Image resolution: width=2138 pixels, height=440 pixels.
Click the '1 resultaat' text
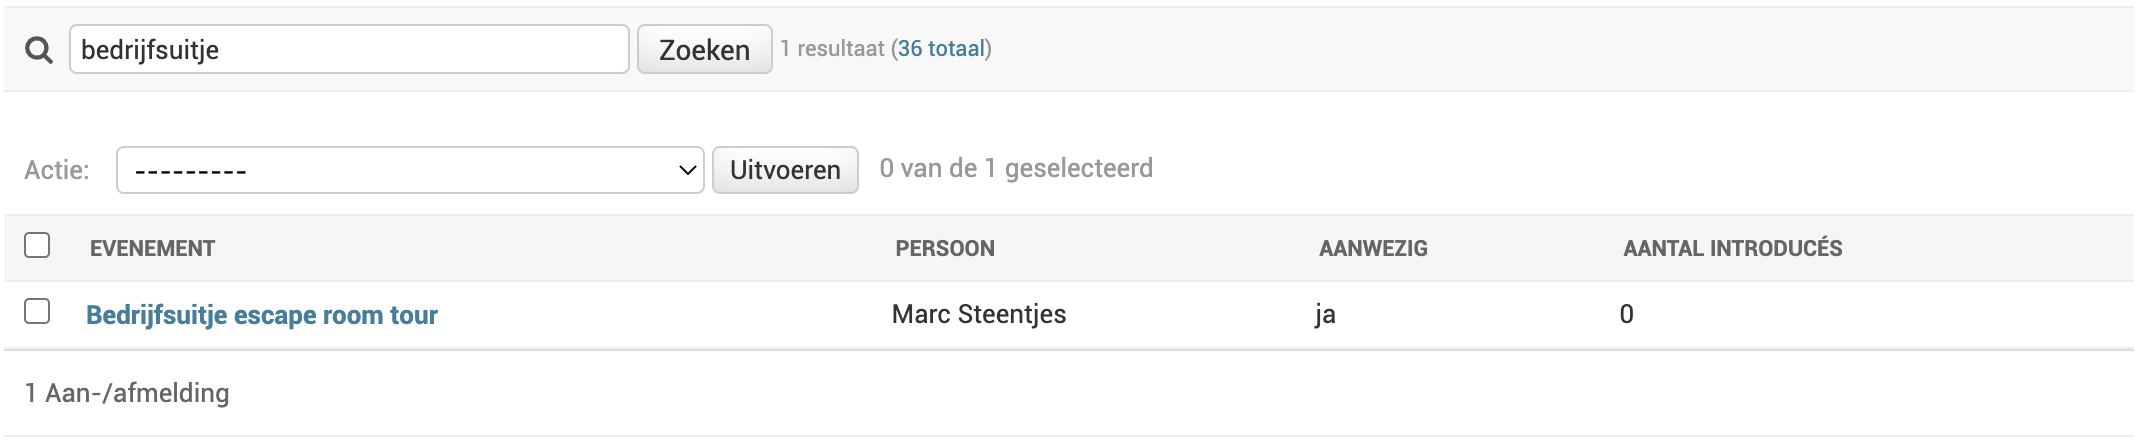tap(832, 49)
